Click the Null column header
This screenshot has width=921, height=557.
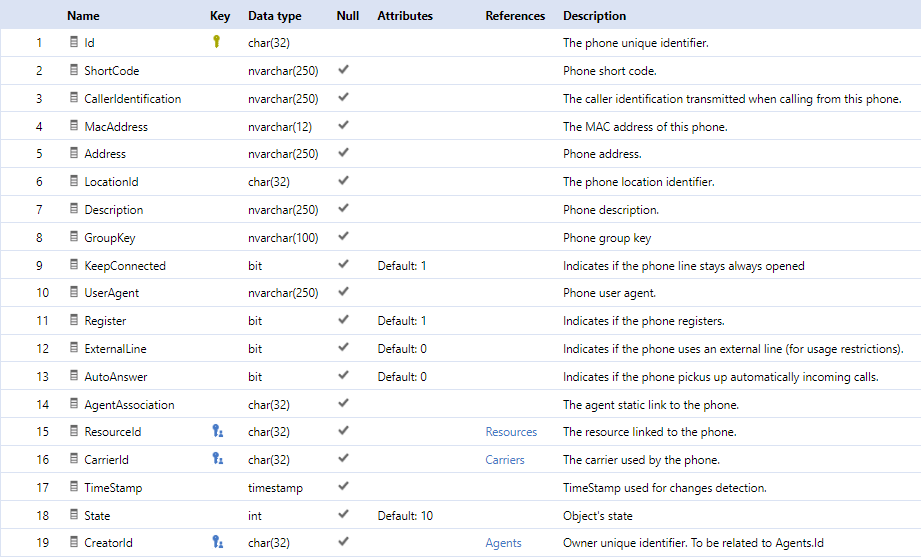click(348, 16)
